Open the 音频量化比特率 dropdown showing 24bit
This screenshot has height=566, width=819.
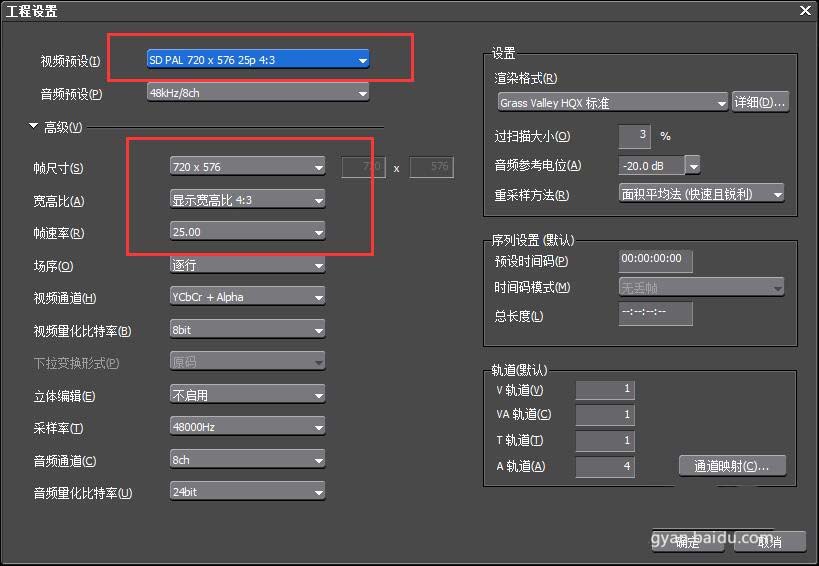pyautogui.click(x=247, y=492)
